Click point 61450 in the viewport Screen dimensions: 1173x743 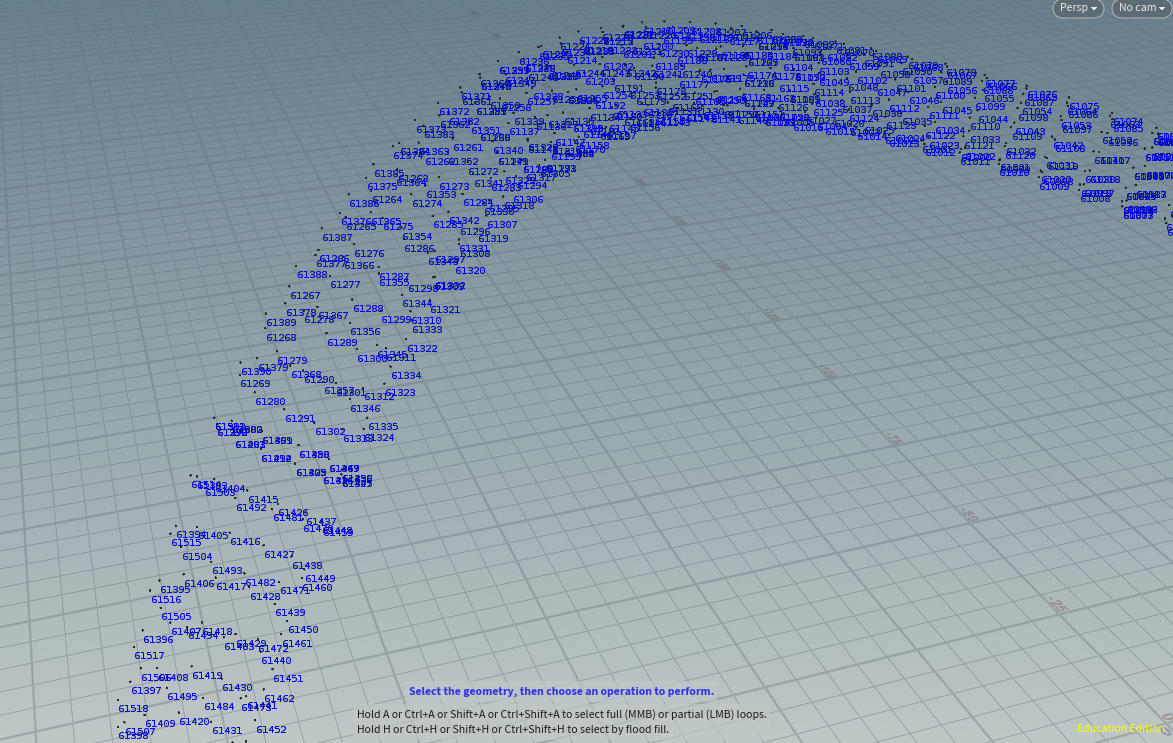tap(303, 630)
